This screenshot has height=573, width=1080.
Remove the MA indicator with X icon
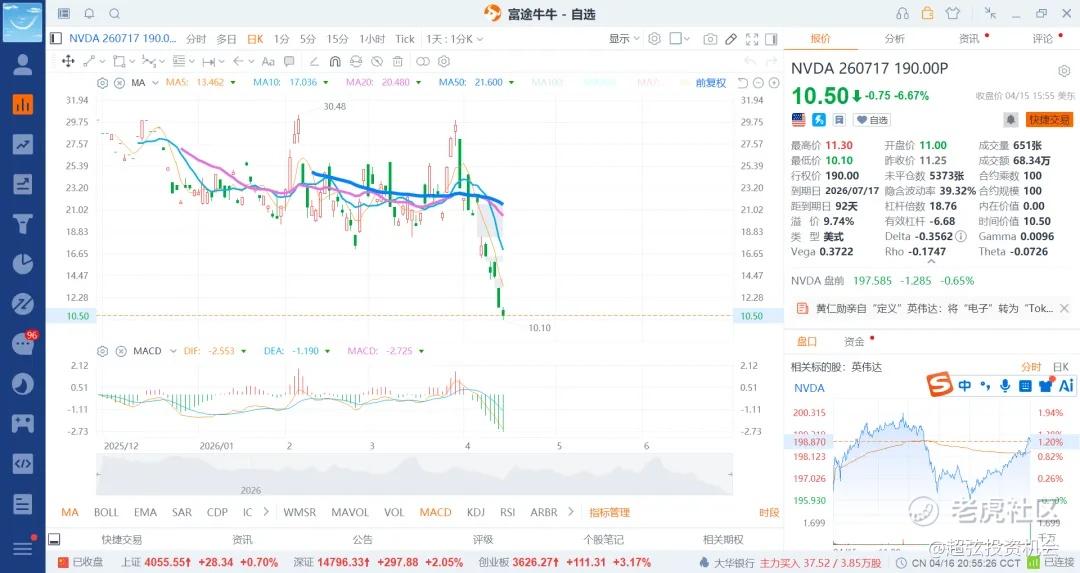tap(119, 83)
